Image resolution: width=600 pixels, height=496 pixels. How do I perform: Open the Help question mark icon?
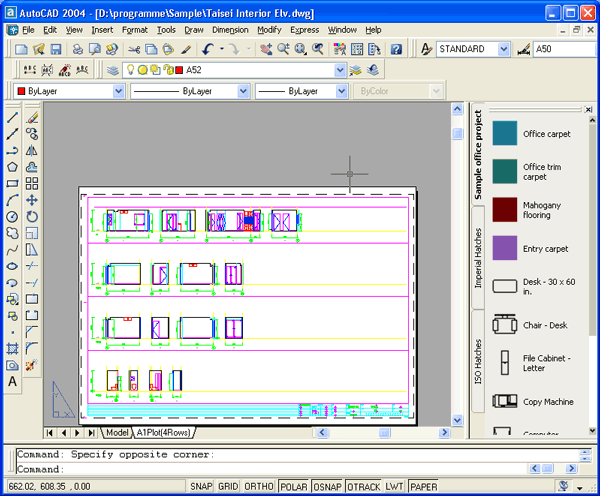pyautogui.click(x=397, y=49)
